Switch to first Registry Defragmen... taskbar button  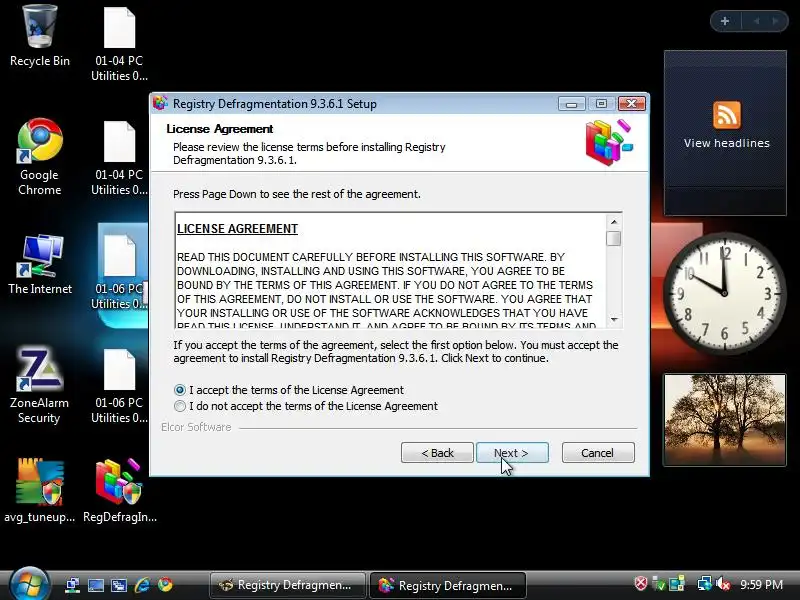(x=288, y=585)
